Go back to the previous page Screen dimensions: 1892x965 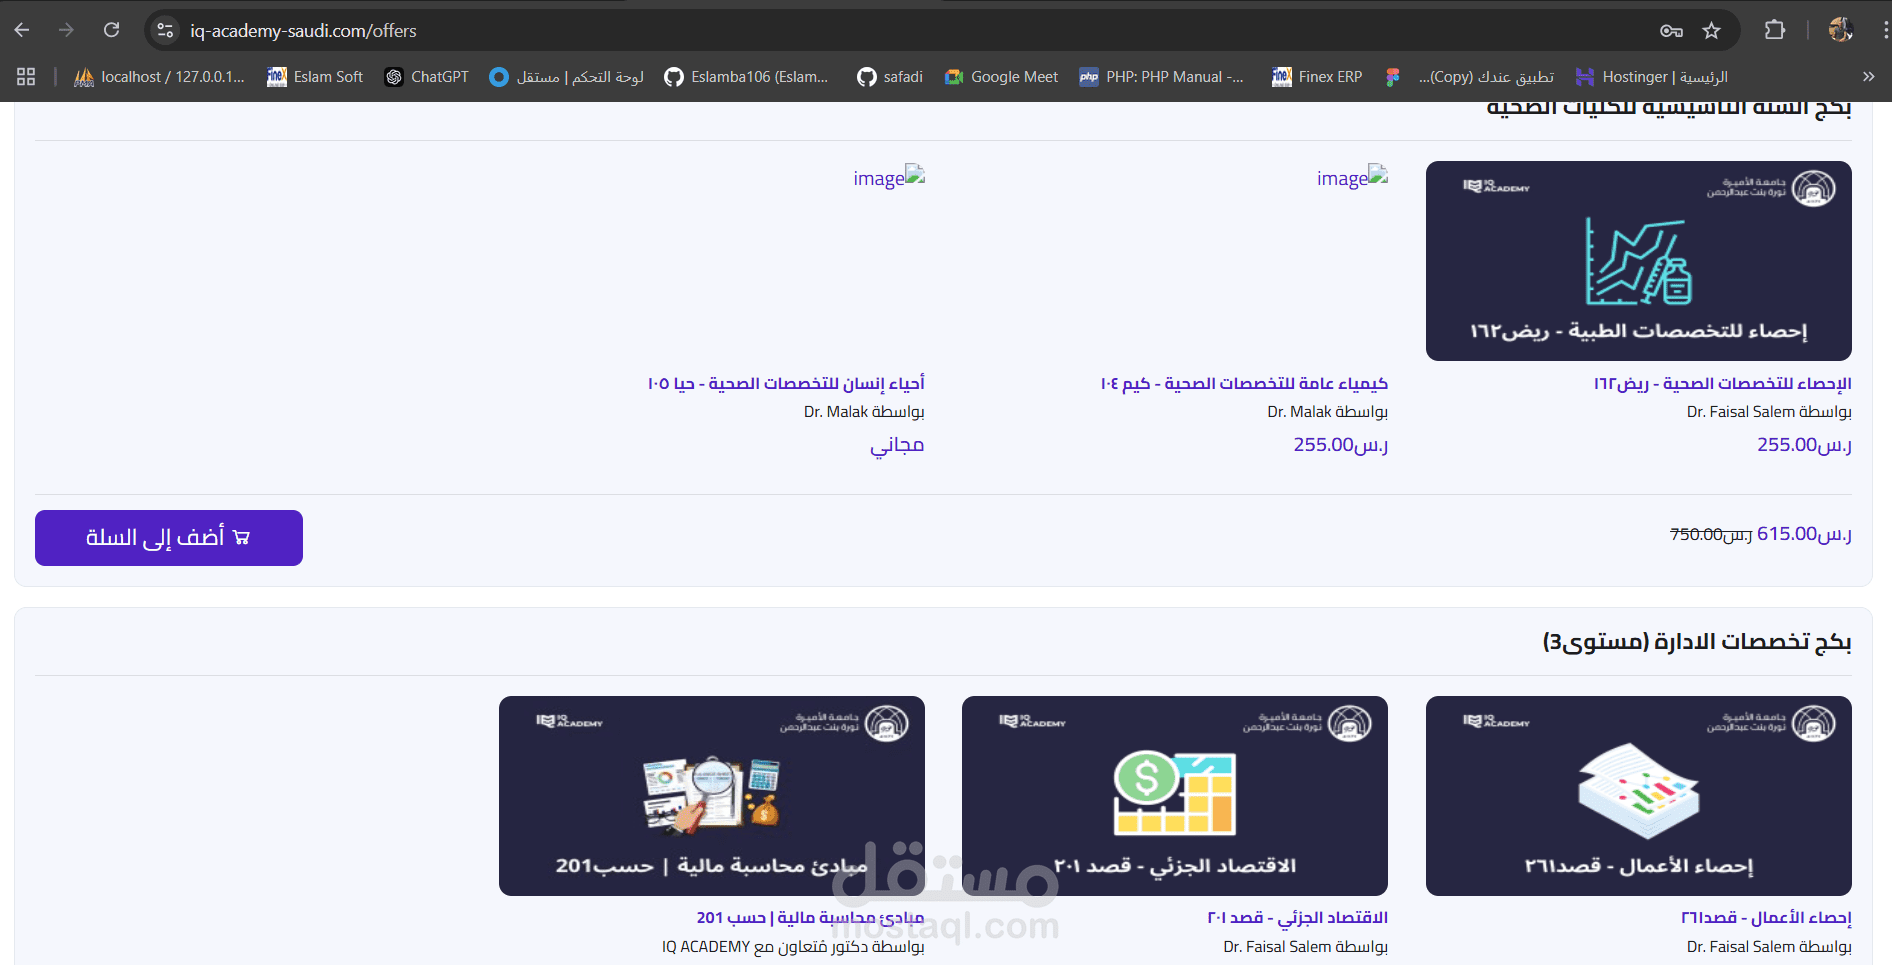click(x=22, y=30)
